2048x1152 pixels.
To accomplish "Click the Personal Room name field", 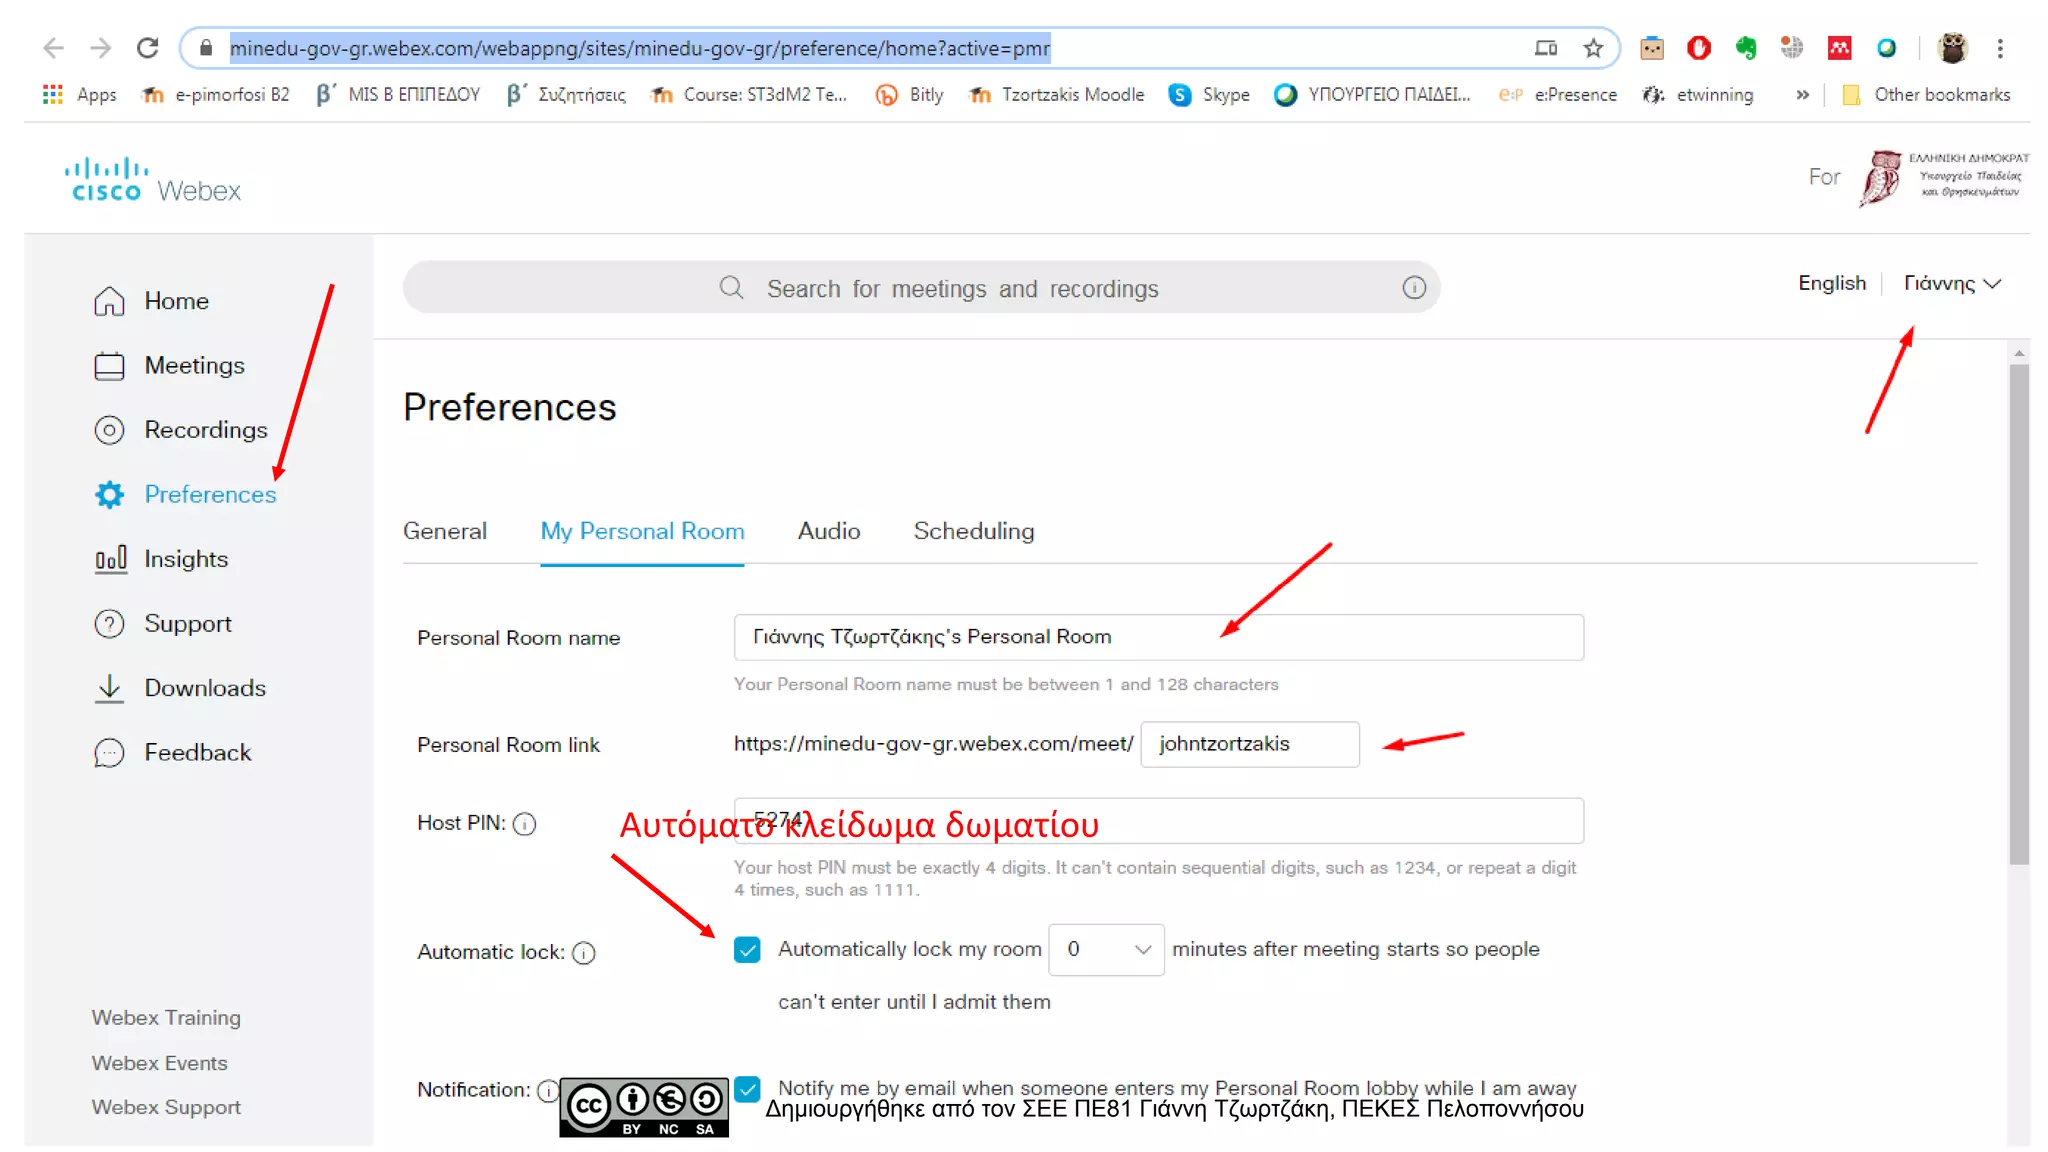I will point(1158,637).
